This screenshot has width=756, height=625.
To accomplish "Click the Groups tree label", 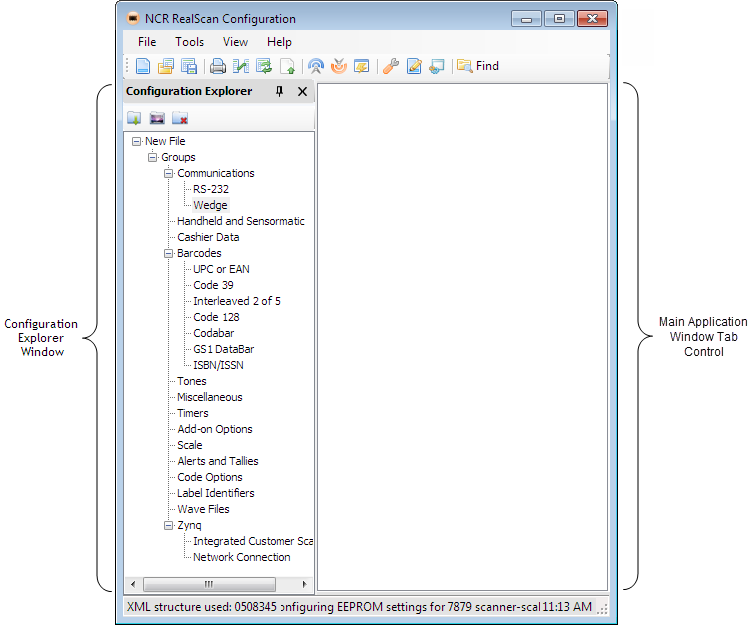I will [x=178, y=157].
